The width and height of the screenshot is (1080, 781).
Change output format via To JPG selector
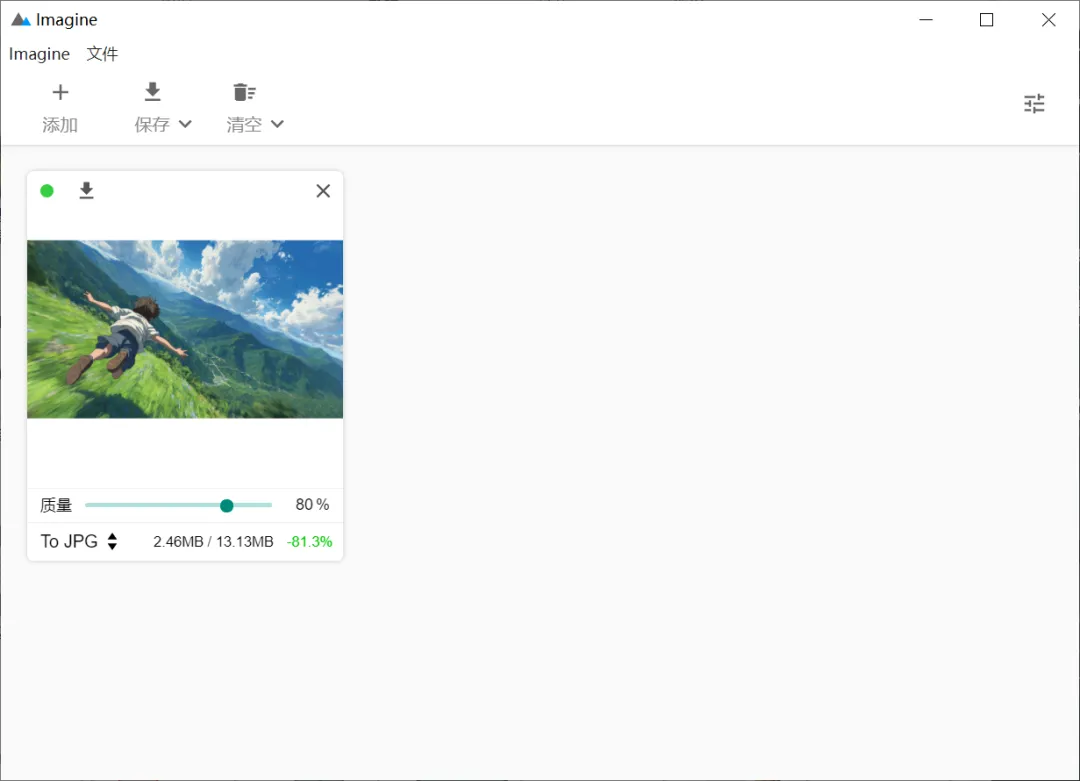tap(79, 541)
